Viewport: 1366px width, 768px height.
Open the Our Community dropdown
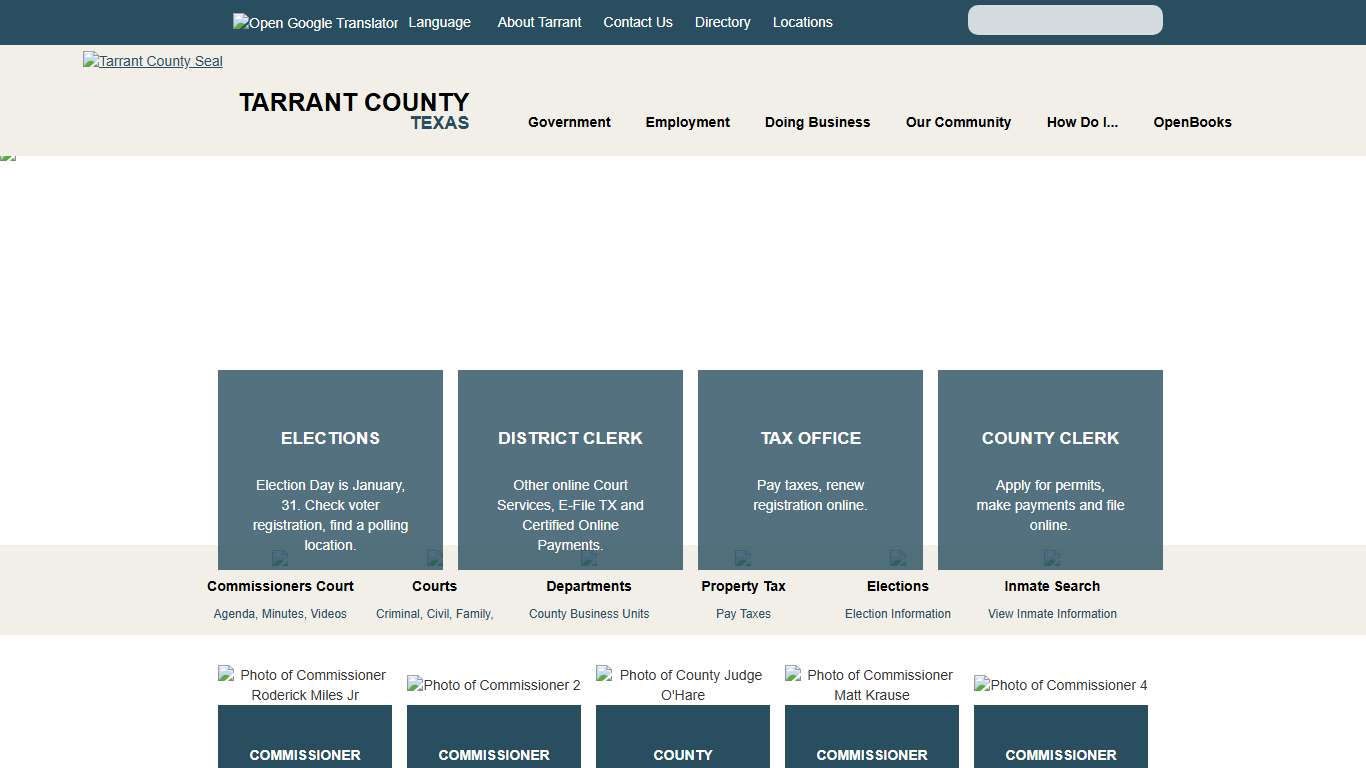pyautogui.click(x=958, y=122)
